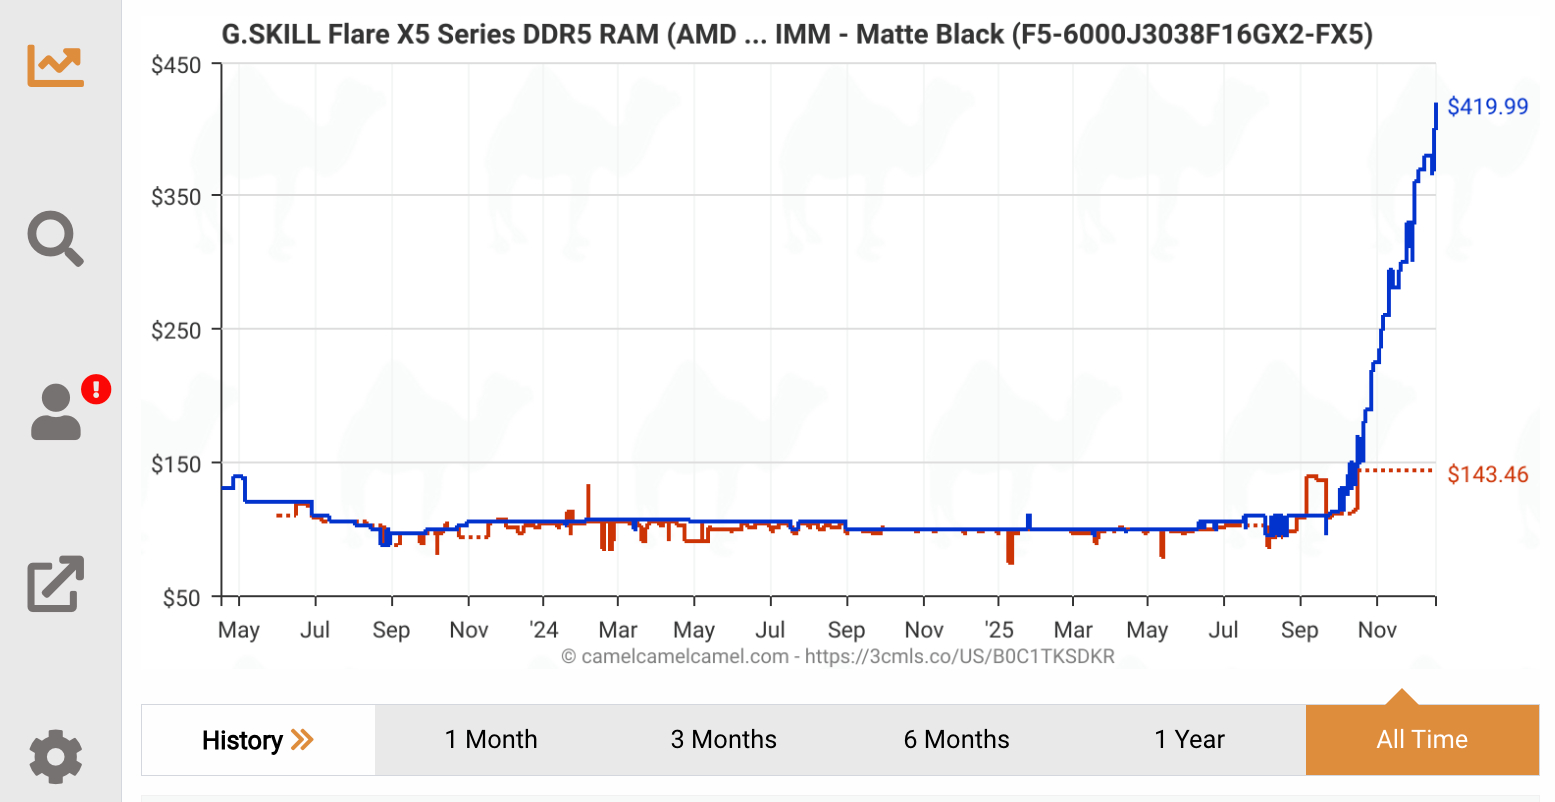Switch to the 1 Month price view

pos(491,740)
